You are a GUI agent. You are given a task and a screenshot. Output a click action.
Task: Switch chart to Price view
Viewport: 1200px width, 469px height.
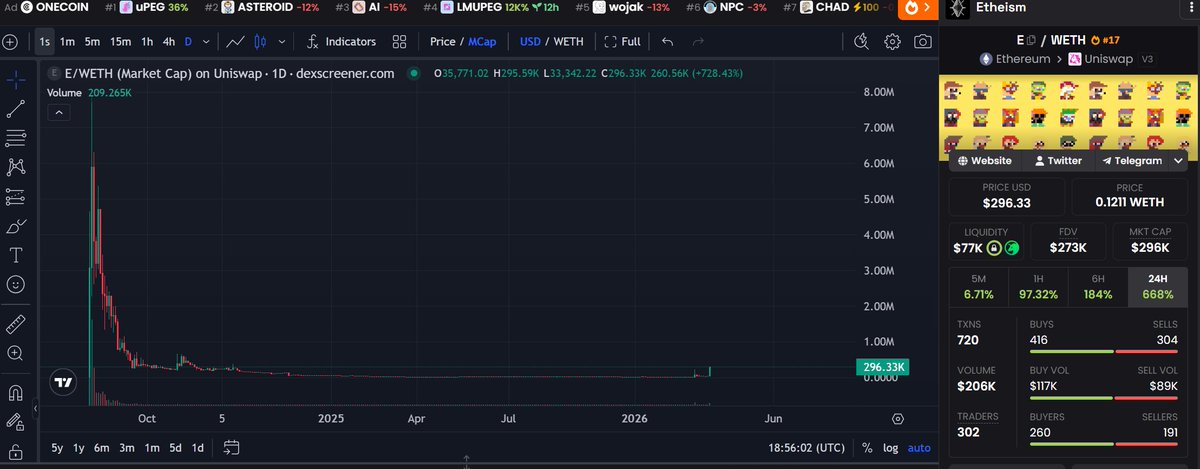coord(442,42)
